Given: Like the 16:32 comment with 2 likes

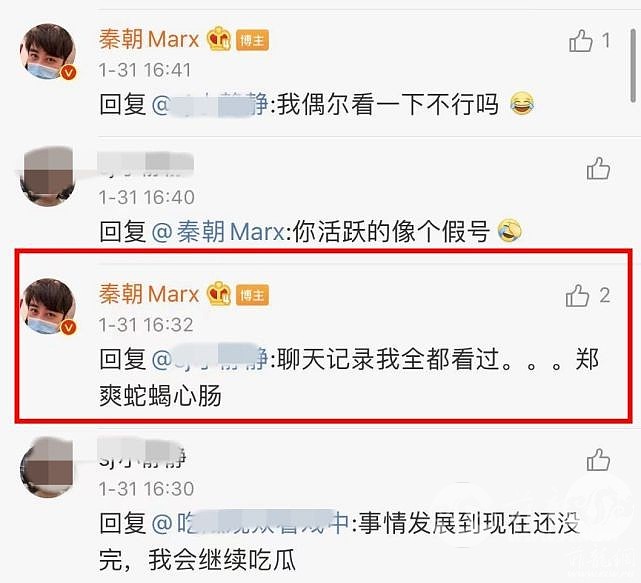Looking at the screenshot, I should [577, 295].
